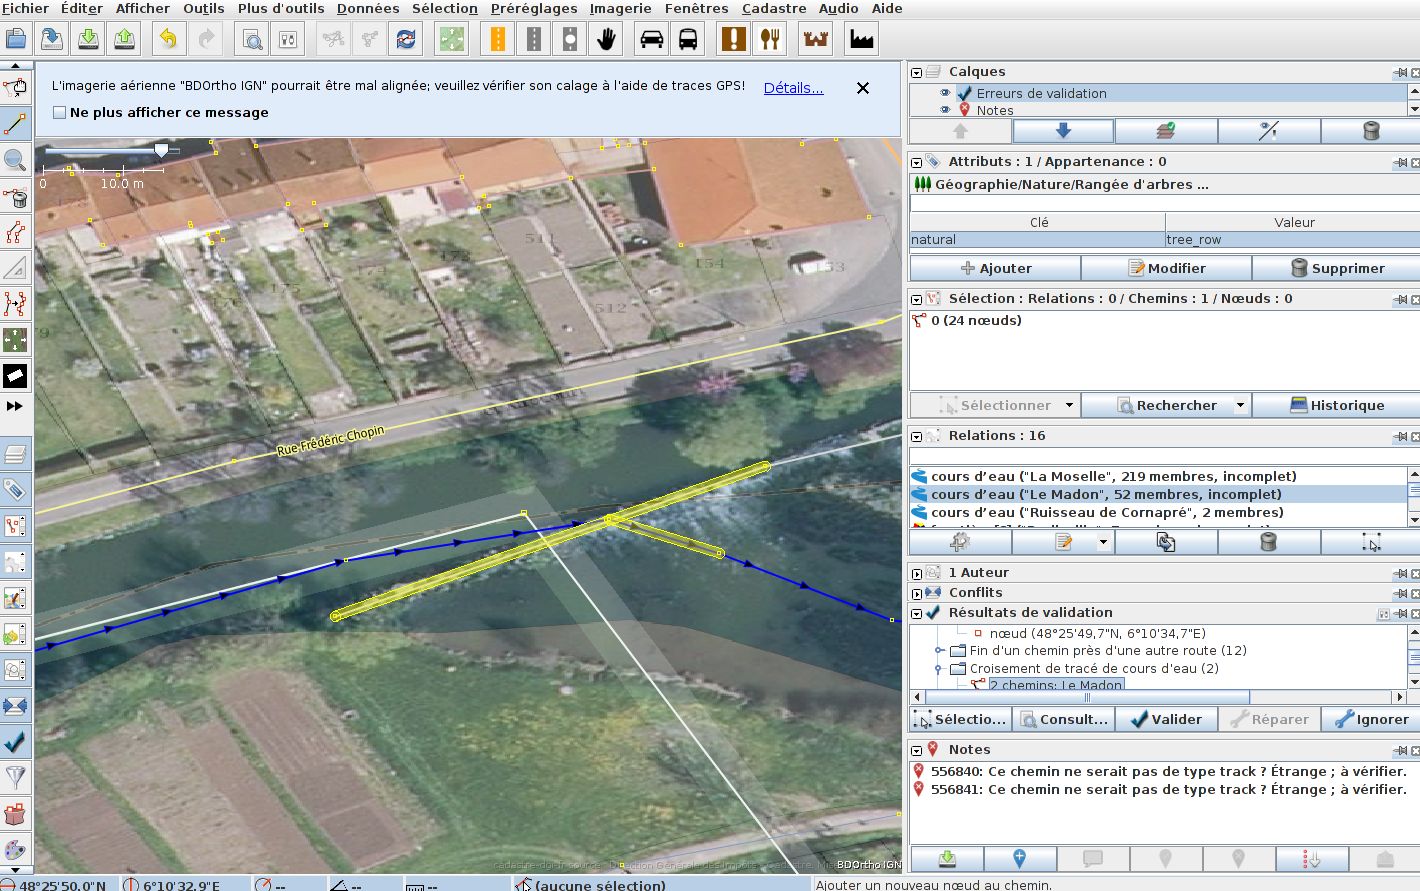Toggle visibility of Erreurs de validation layer
The image size is (1420, 891).
(945, 93)
